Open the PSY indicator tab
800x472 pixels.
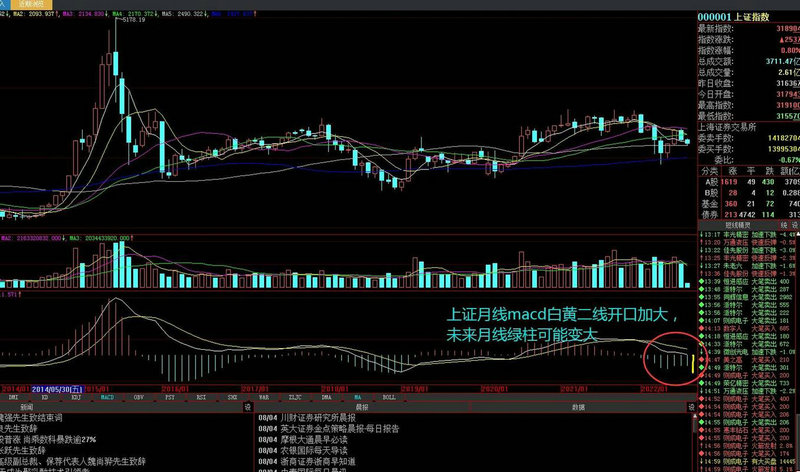point(170,397)
